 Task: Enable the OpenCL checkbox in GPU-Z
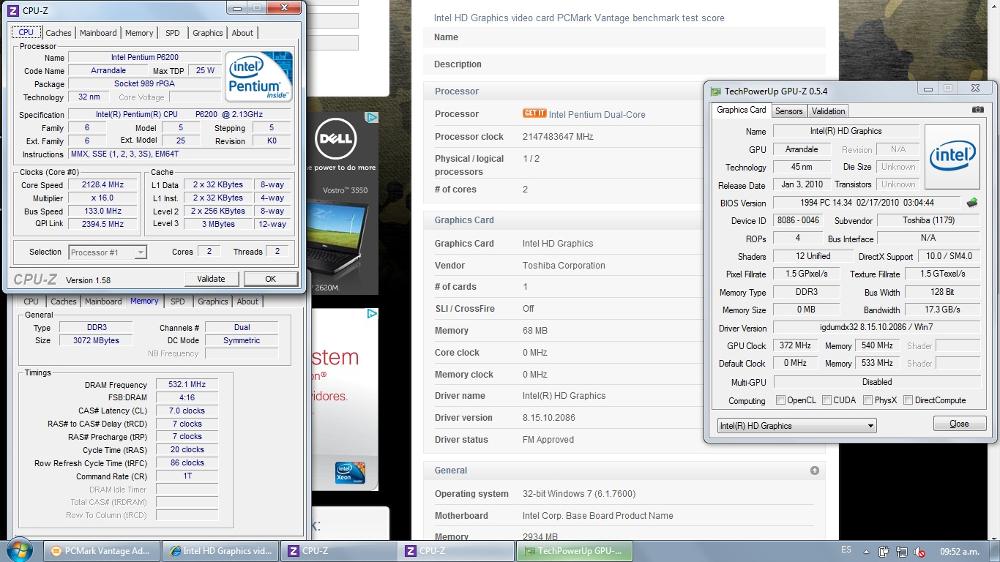(781, 400)
